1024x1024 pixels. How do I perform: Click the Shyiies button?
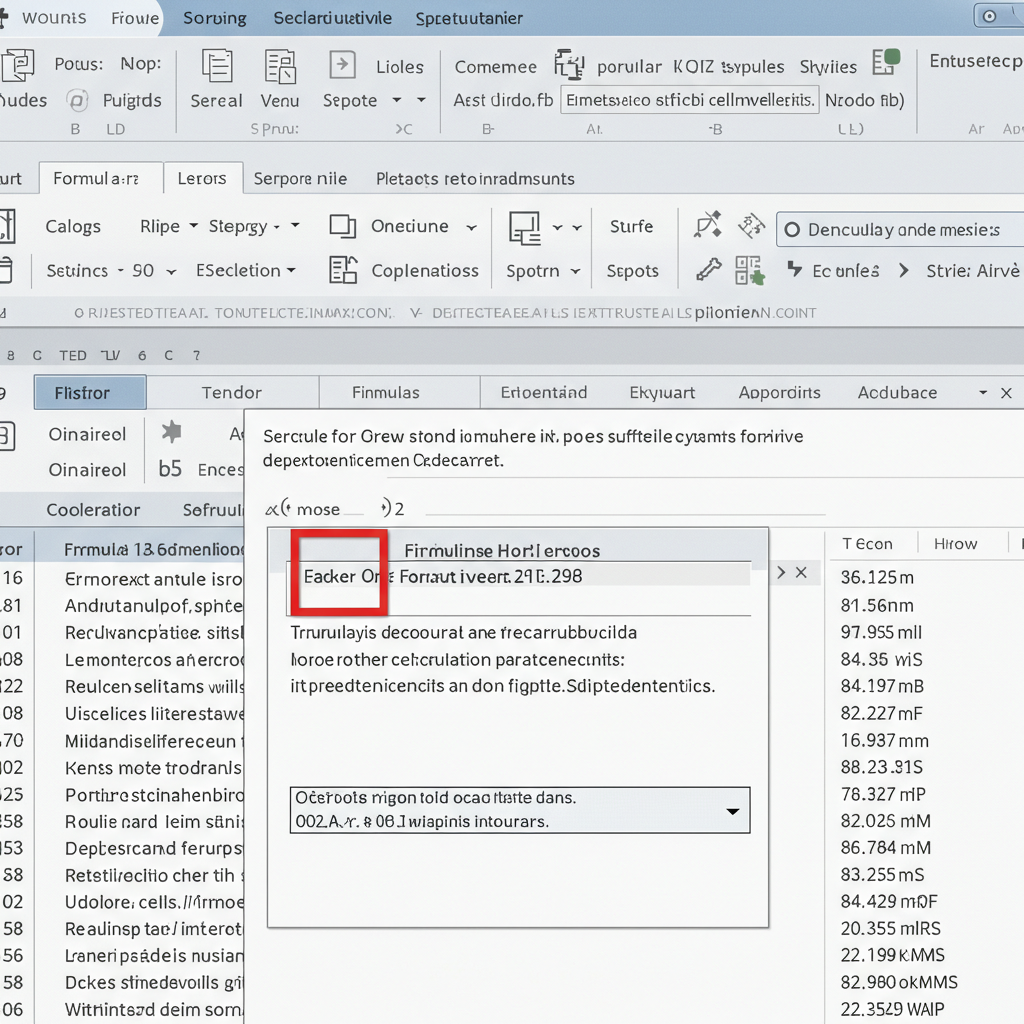pos(828,67)
